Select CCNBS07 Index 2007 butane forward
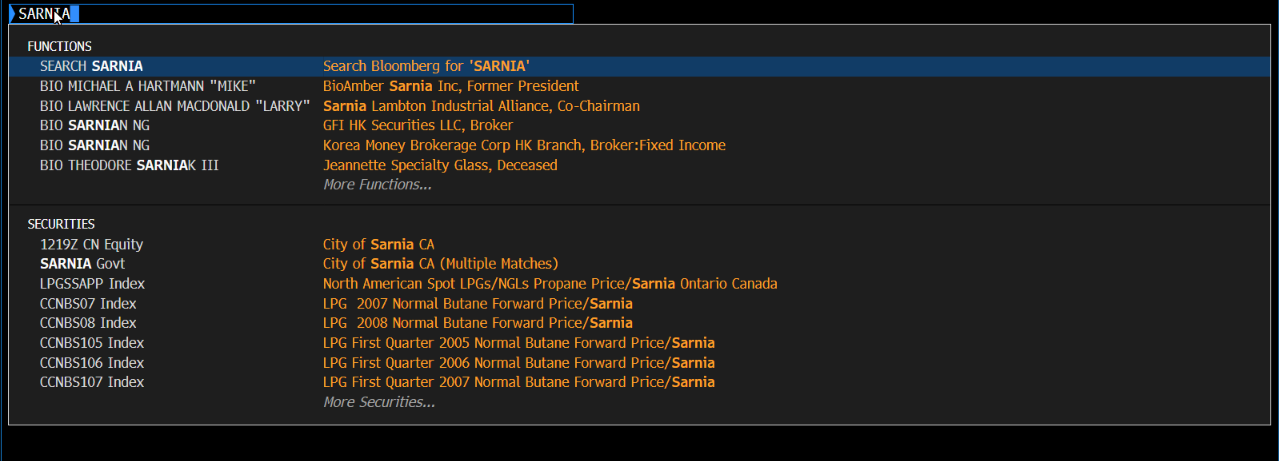This screenshot has width=1279, height=461. pyautogui.click(x=639, y=303)
